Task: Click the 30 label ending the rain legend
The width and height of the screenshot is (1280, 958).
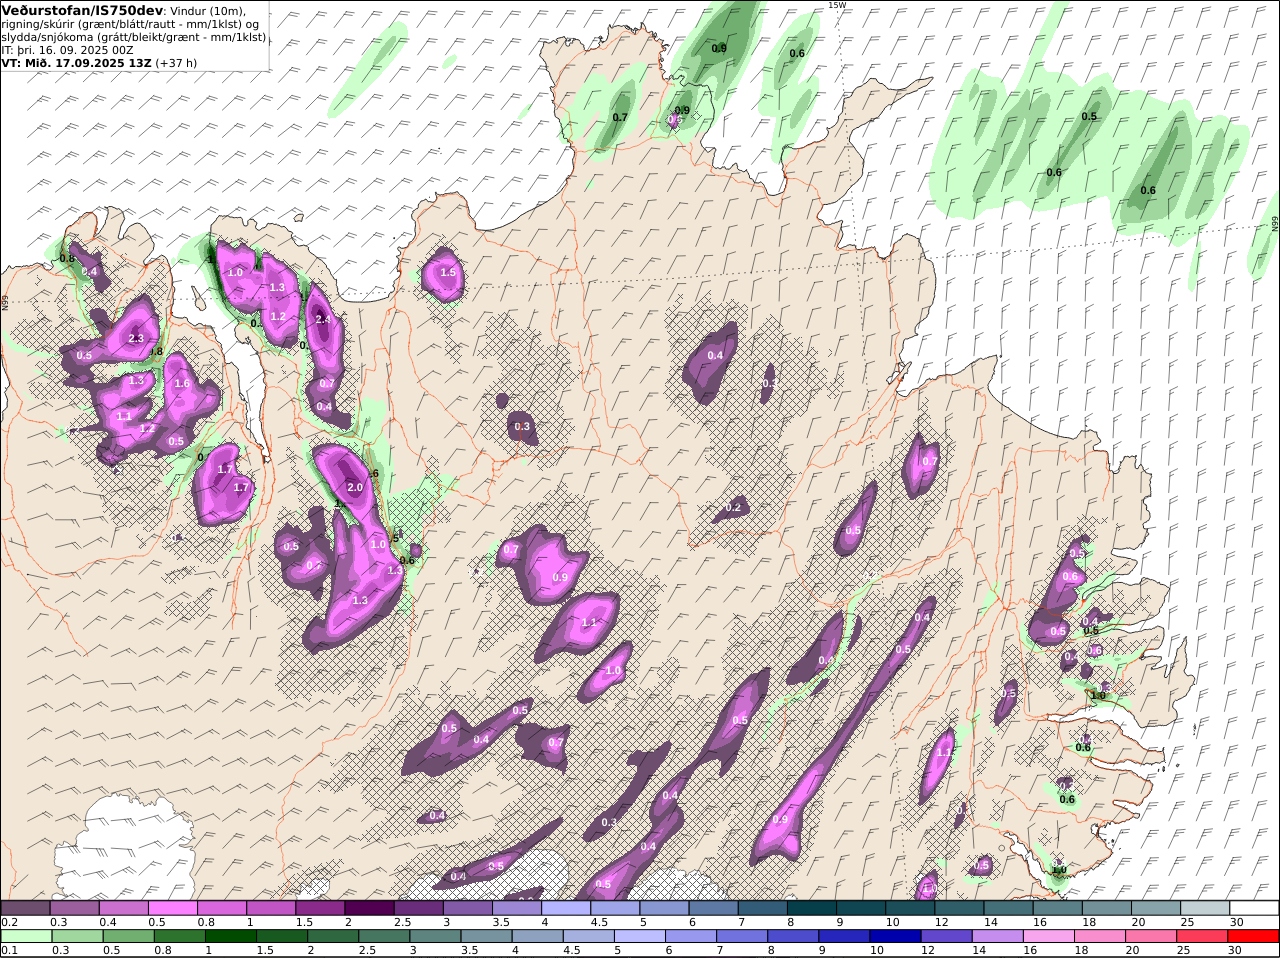Action: [1236, 950]
